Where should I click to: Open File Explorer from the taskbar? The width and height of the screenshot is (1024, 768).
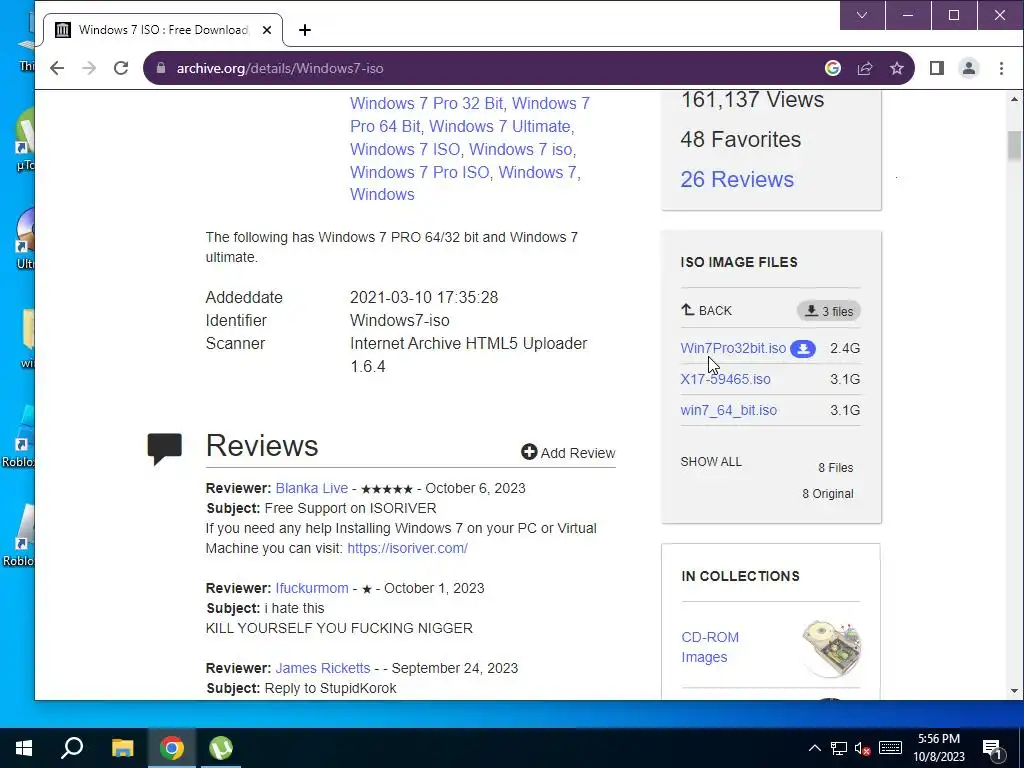click(122, 748)
